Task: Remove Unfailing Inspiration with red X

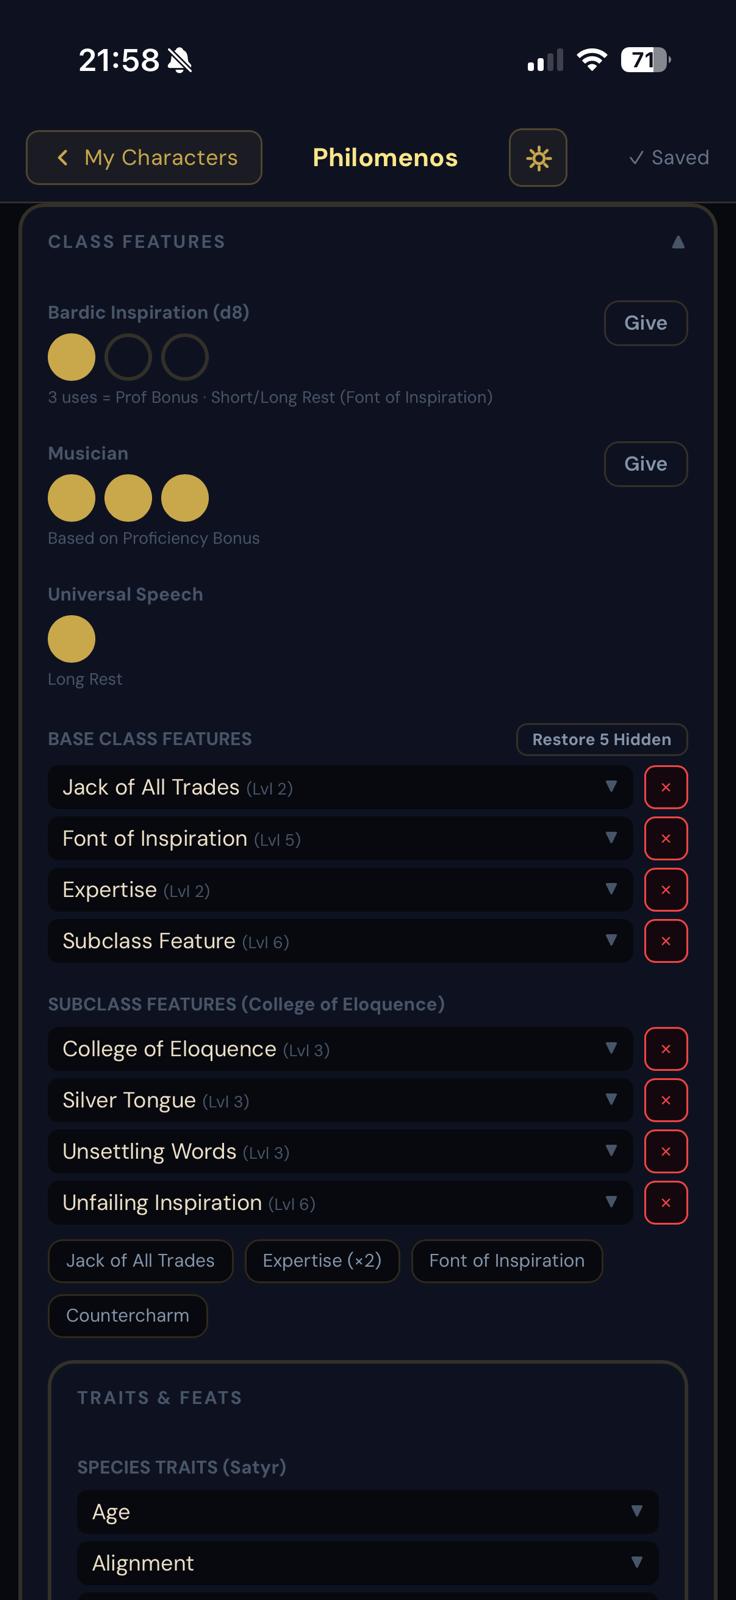Action: pyautogui.click(x=665, y=1202)
